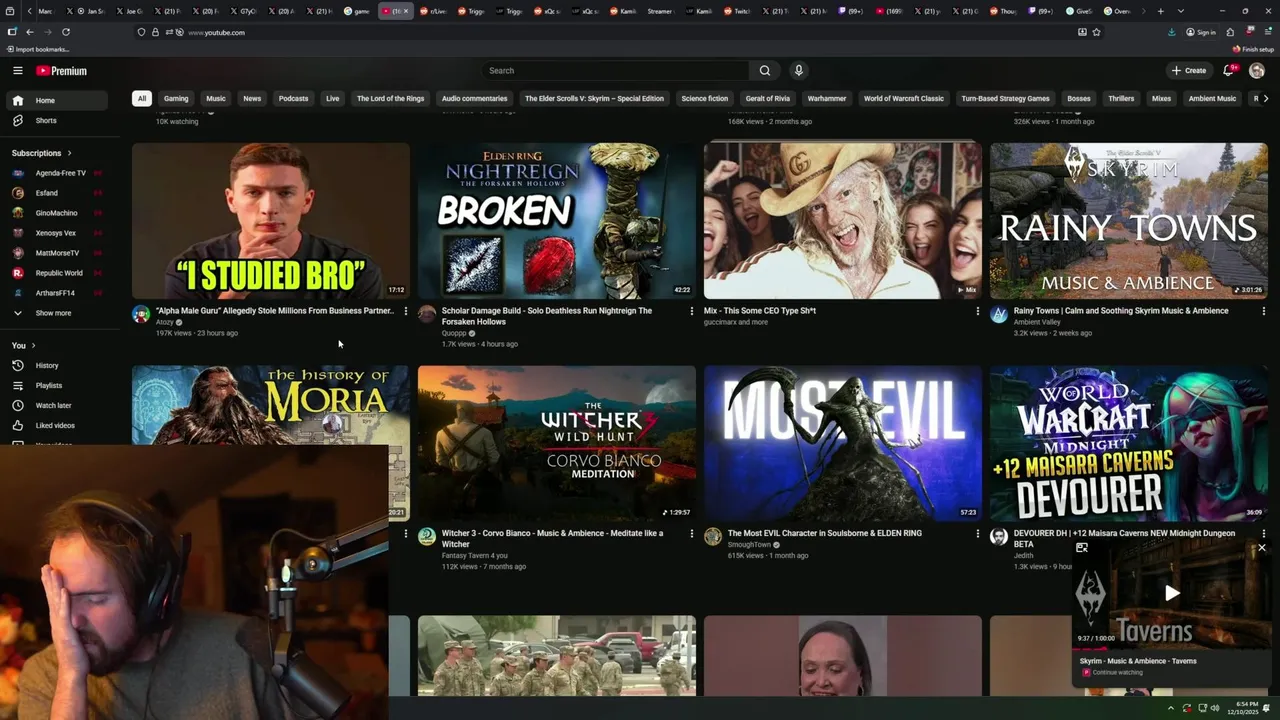
Task: Show hidden system tray icons
Action: point(1171,708)
